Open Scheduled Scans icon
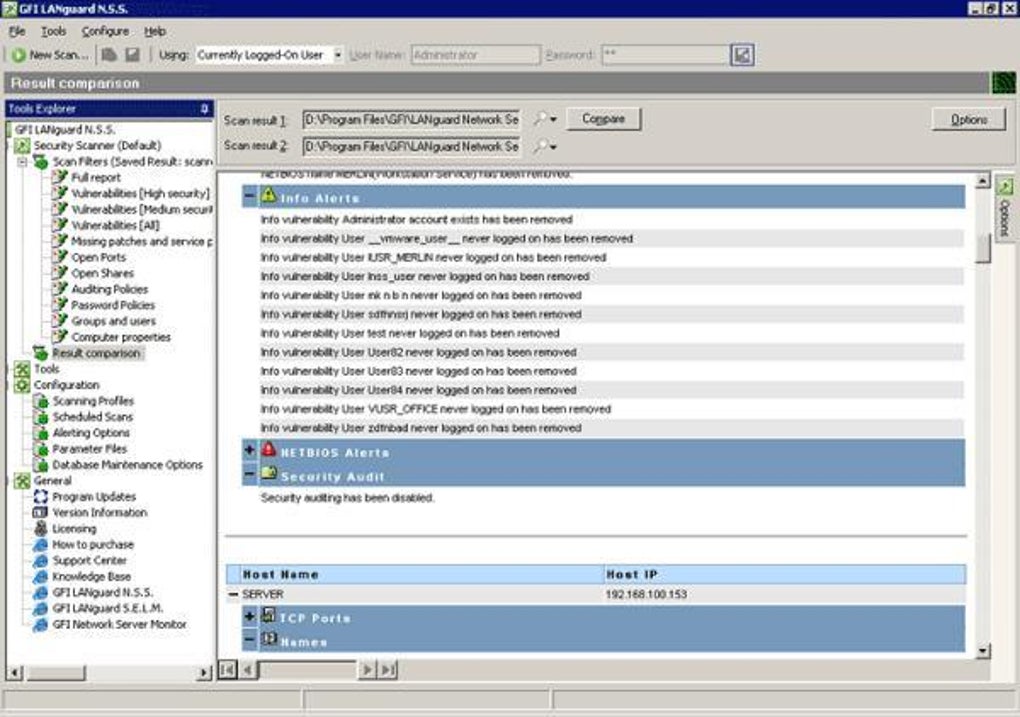 40,417
